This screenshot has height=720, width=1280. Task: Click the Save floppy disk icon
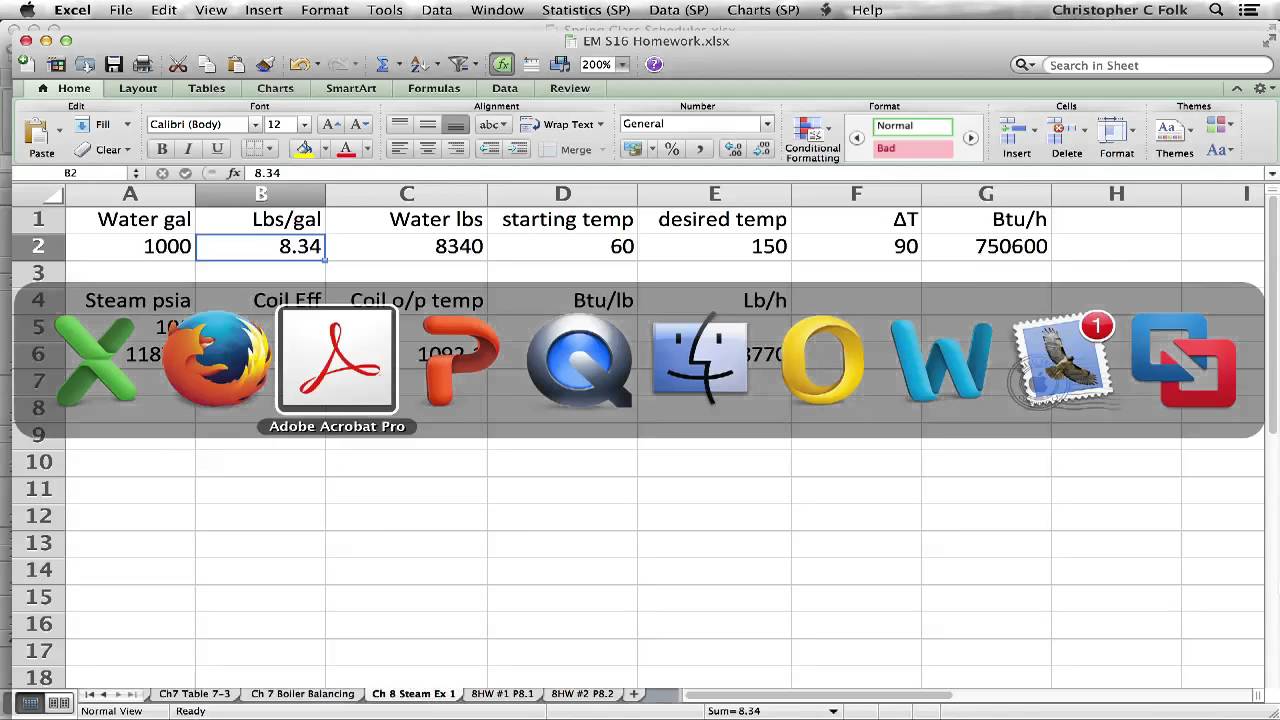coord(114,65)
